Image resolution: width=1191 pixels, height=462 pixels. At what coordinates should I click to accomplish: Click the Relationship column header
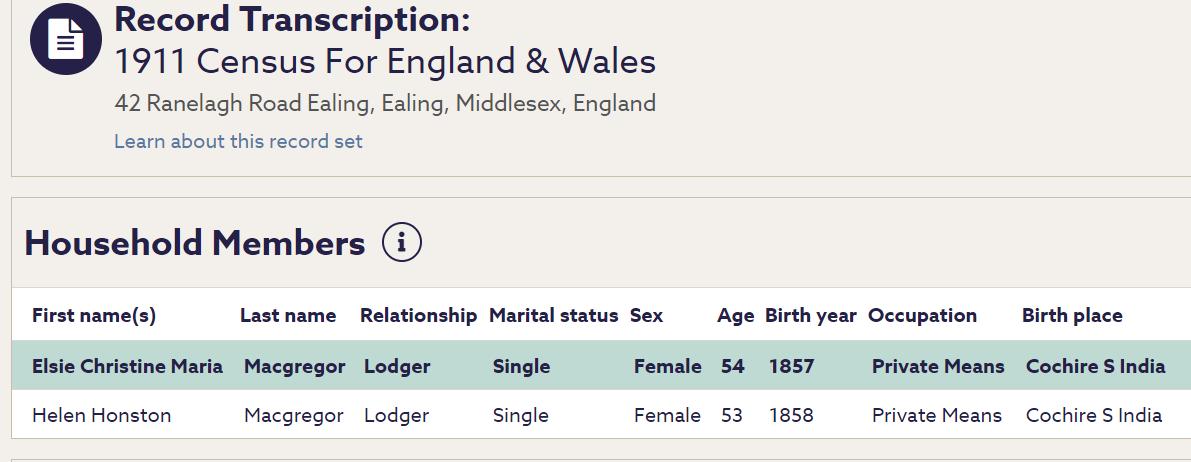point(418,316)
